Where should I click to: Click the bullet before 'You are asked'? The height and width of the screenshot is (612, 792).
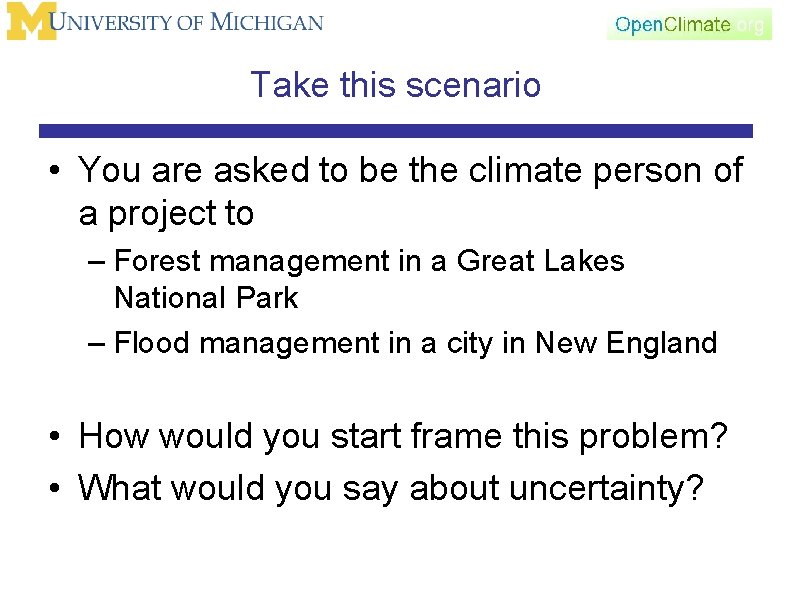click(x=55, y=169)
